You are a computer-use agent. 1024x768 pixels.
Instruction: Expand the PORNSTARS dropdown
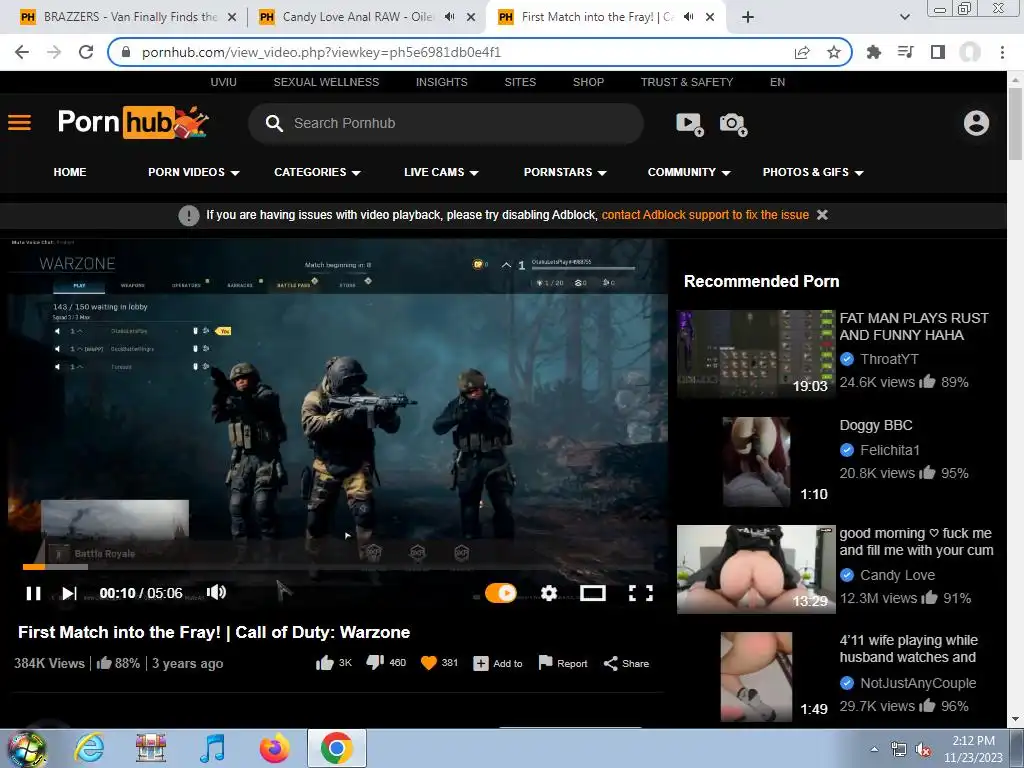(566, 172)
